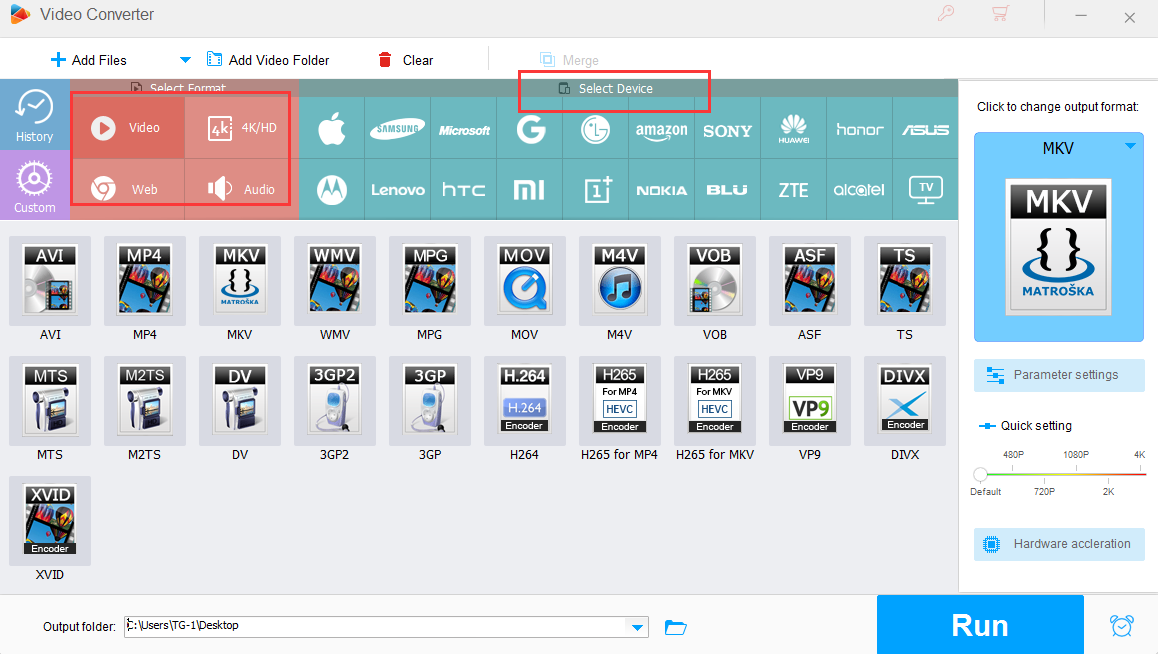
Task: Select BLU device brand
Action: (727, 190)
